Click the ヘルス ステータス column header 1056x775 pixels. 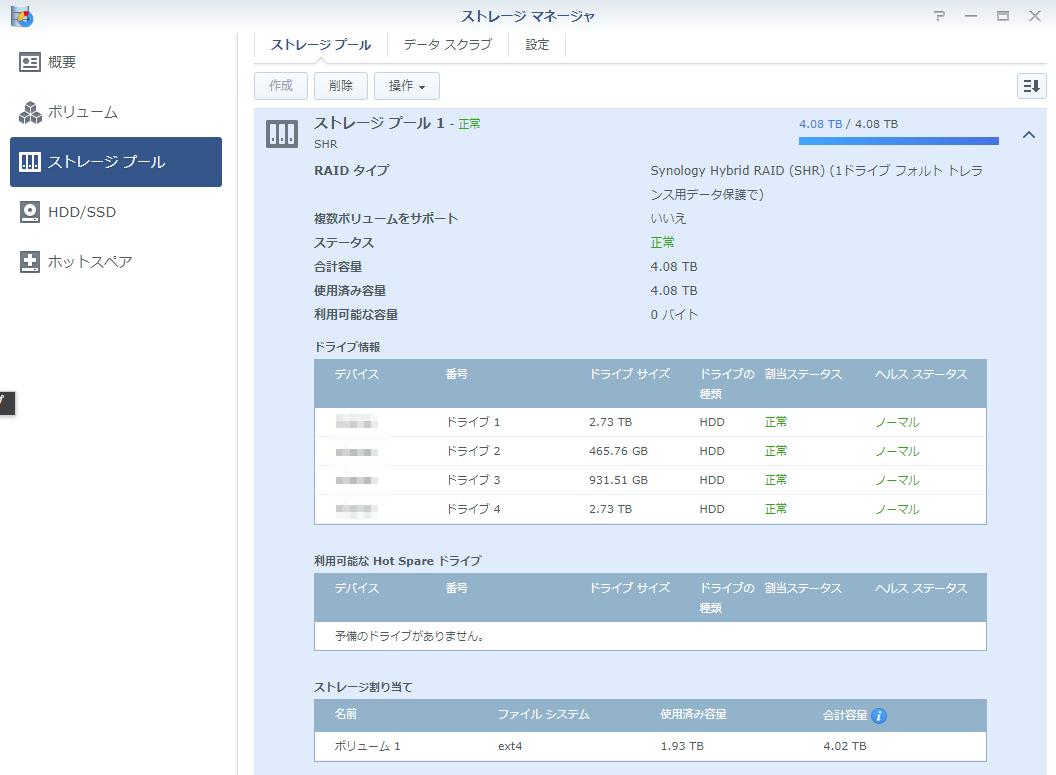tap(920, 374)
